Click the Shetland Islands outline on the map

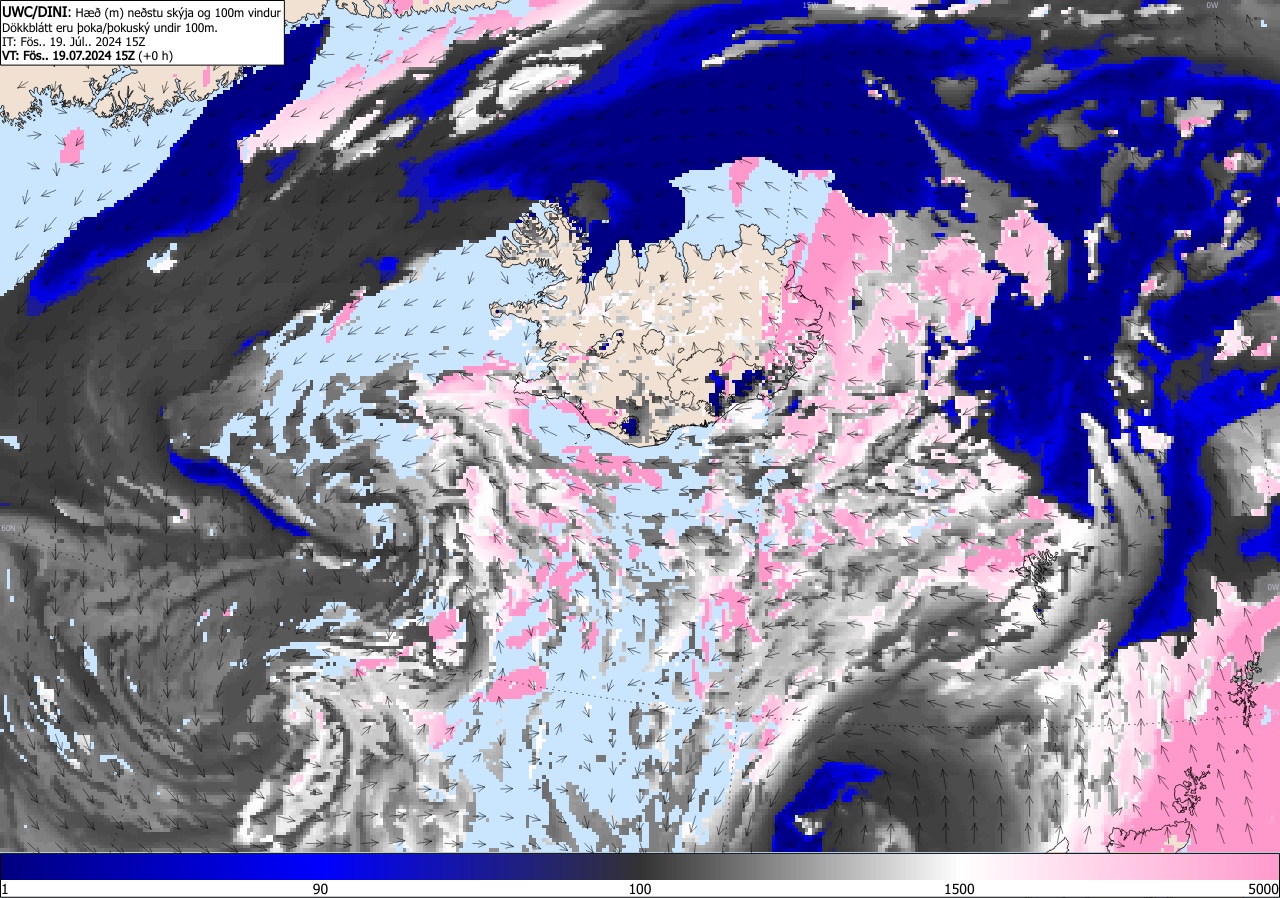coord(1247,688)
